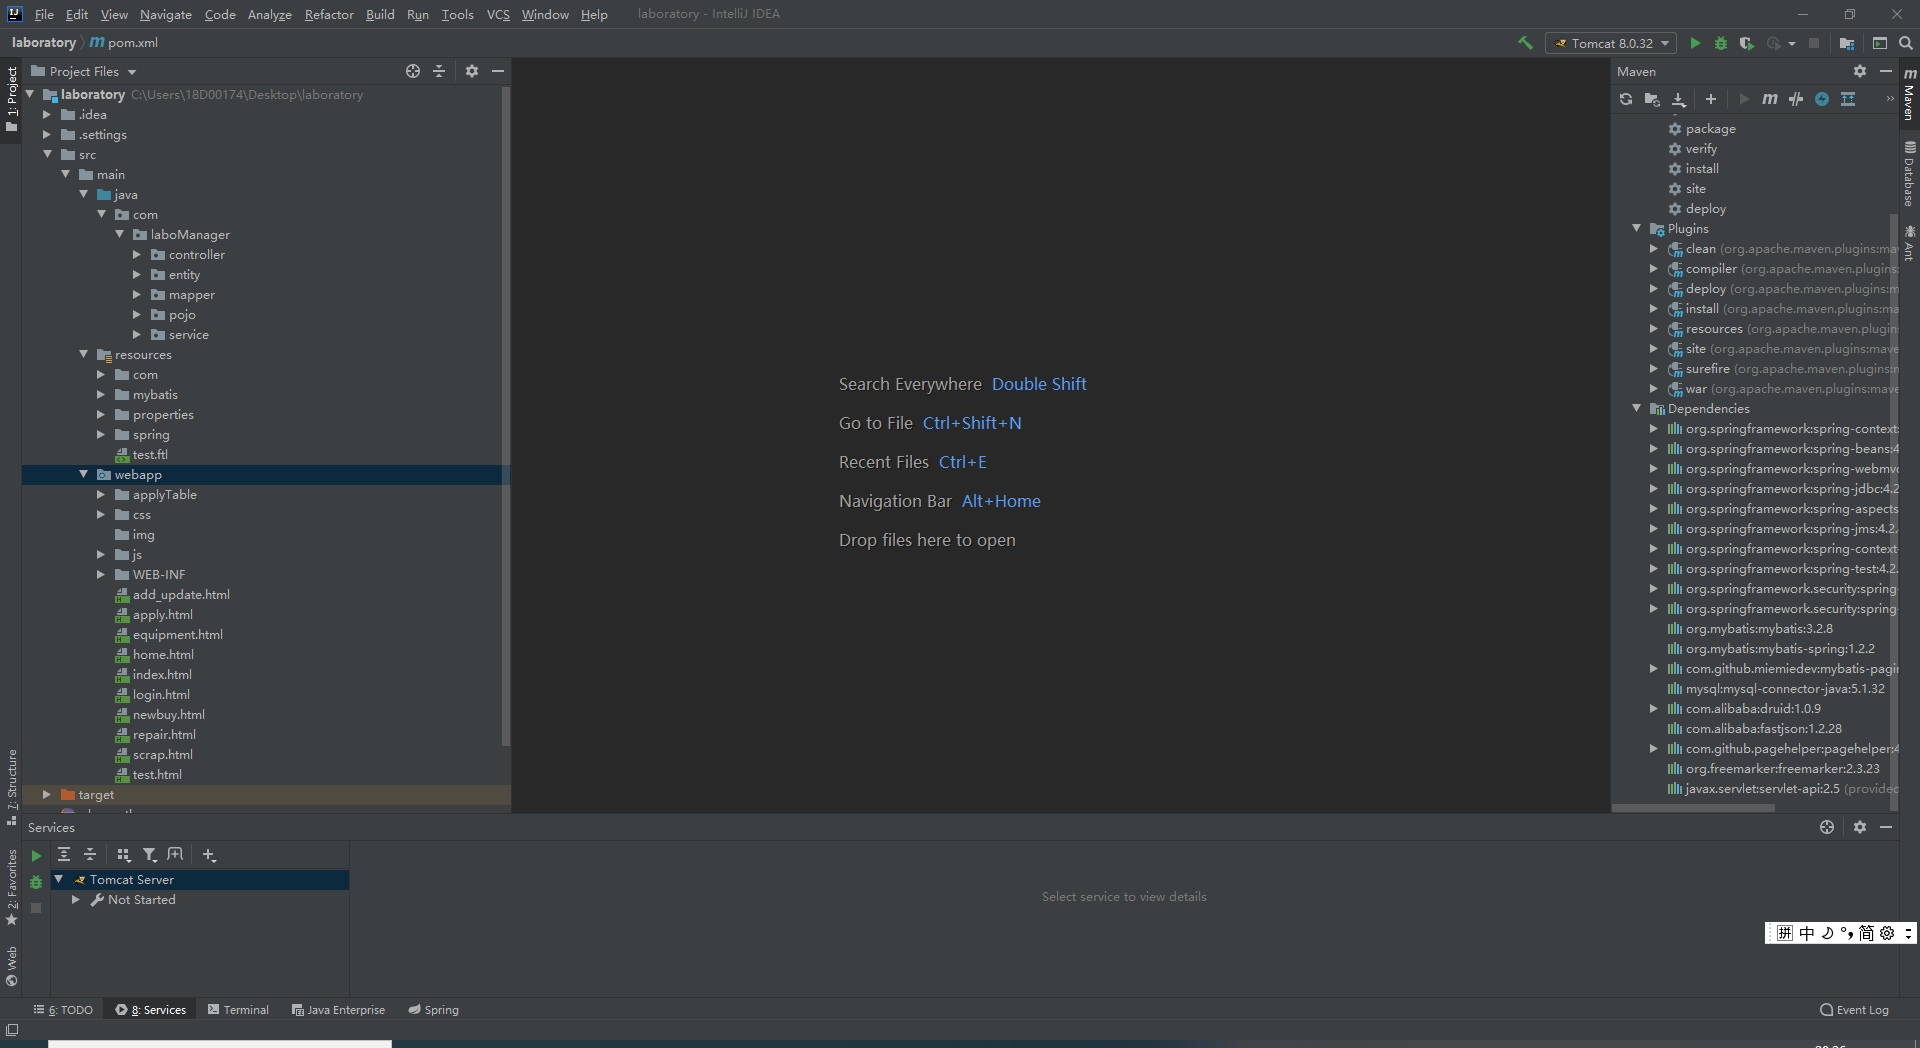The height and width of the screenshot is (1048, 1920).
Task: Expand the Not Started node in Services
Action: click(x=76, y=900)
